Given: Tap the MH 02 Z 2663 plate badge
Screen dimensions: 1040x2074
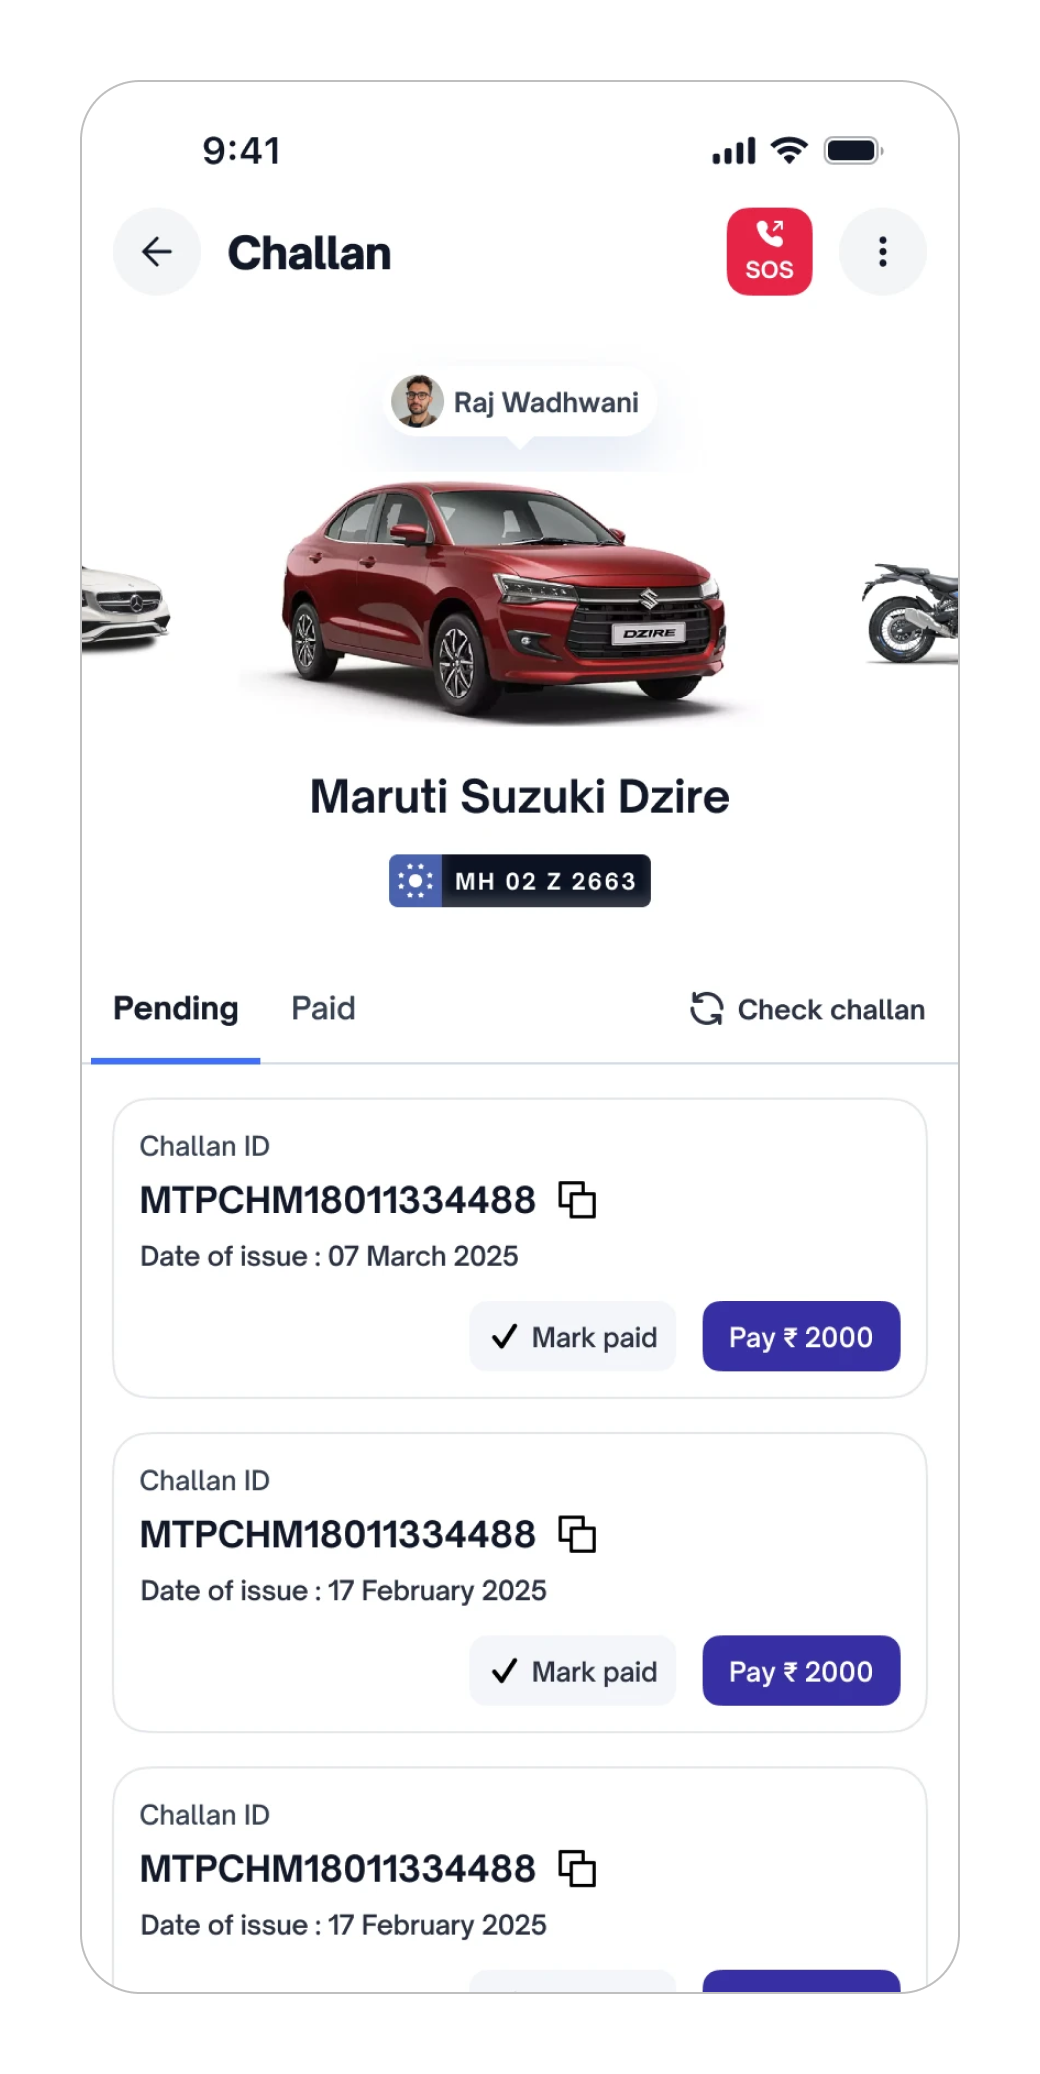Looking at the screenshot, I should (520, 881).
